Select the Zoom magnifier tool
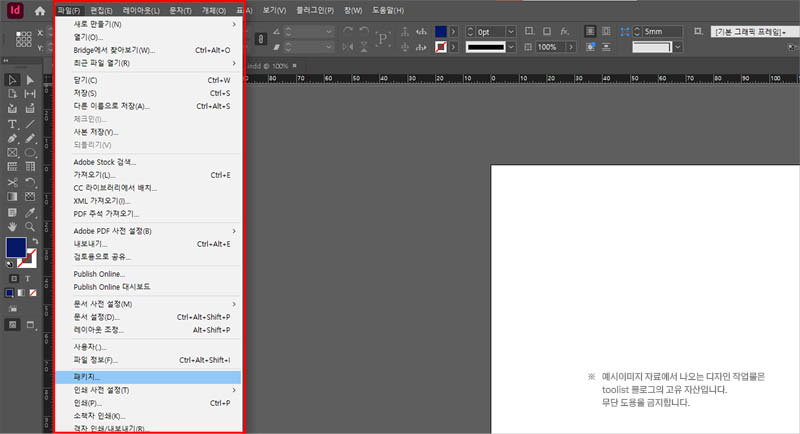This screenshot has width=800, height=434. click(30, 226)
